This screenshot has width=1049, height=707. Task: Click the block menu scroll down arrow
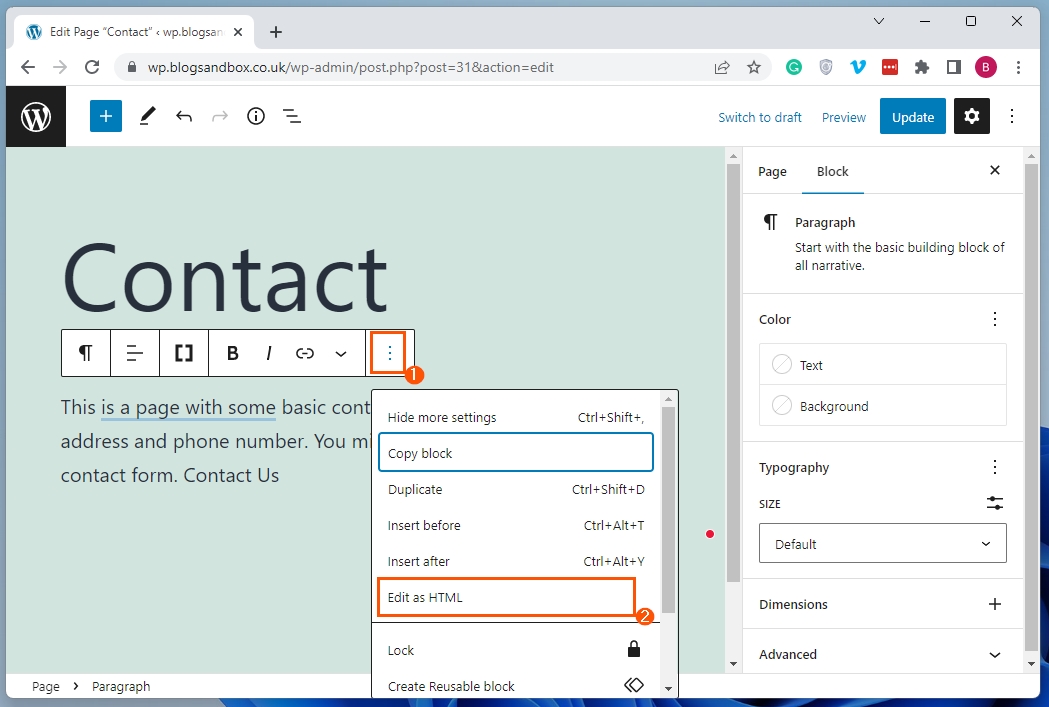(x=668, y=688)
